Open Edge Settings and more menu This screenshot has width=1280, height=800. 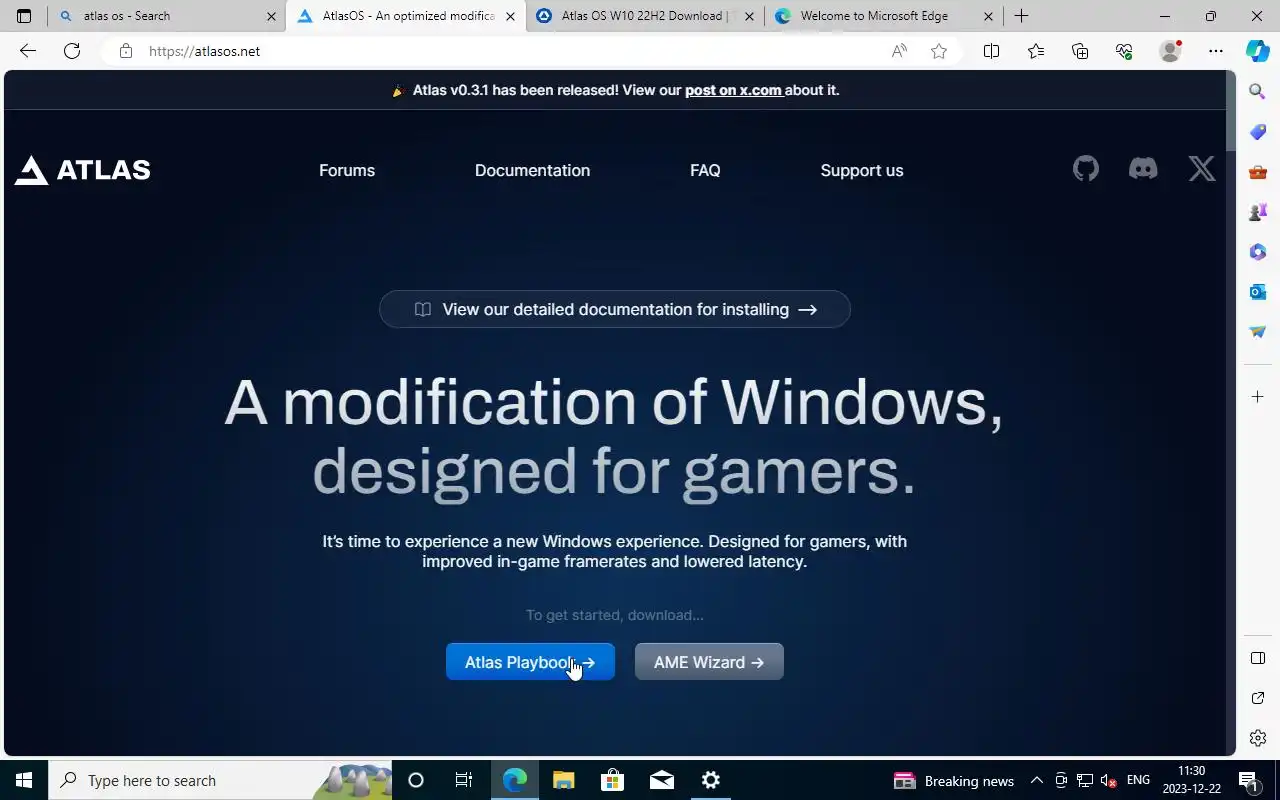click(1216, 51)
